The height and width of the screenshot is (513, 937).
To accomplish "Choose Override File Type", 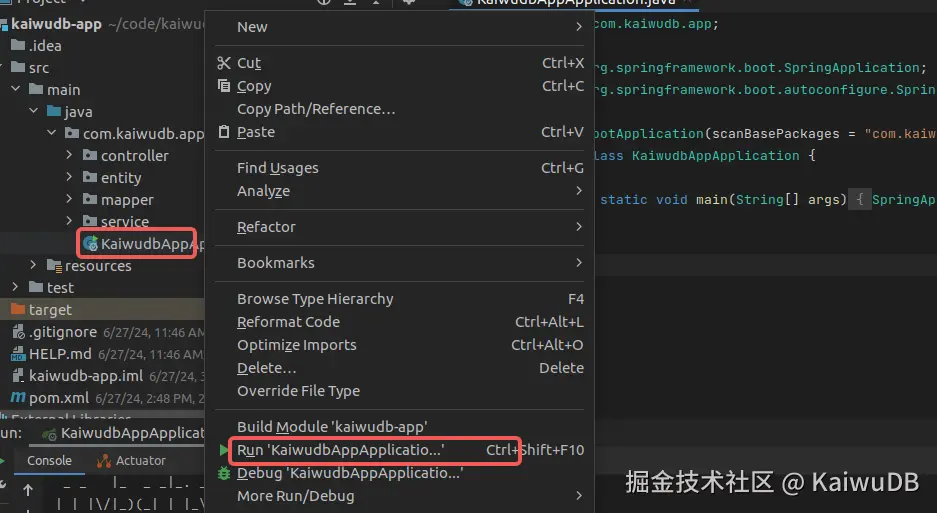I will click(x=399, y=391).
